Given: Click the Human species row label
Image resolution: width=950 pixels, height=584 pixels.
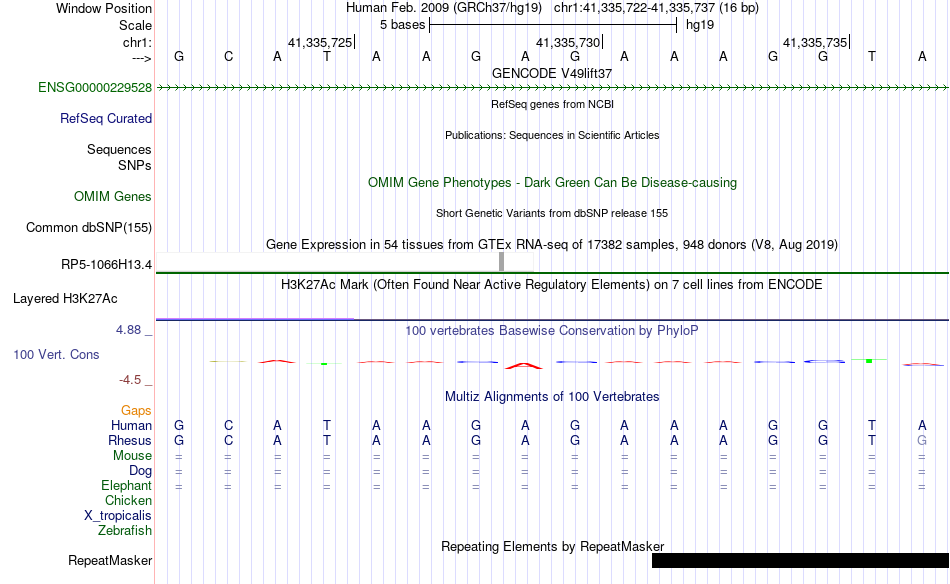Looking at the screenshot, I should tap(131, 425).
